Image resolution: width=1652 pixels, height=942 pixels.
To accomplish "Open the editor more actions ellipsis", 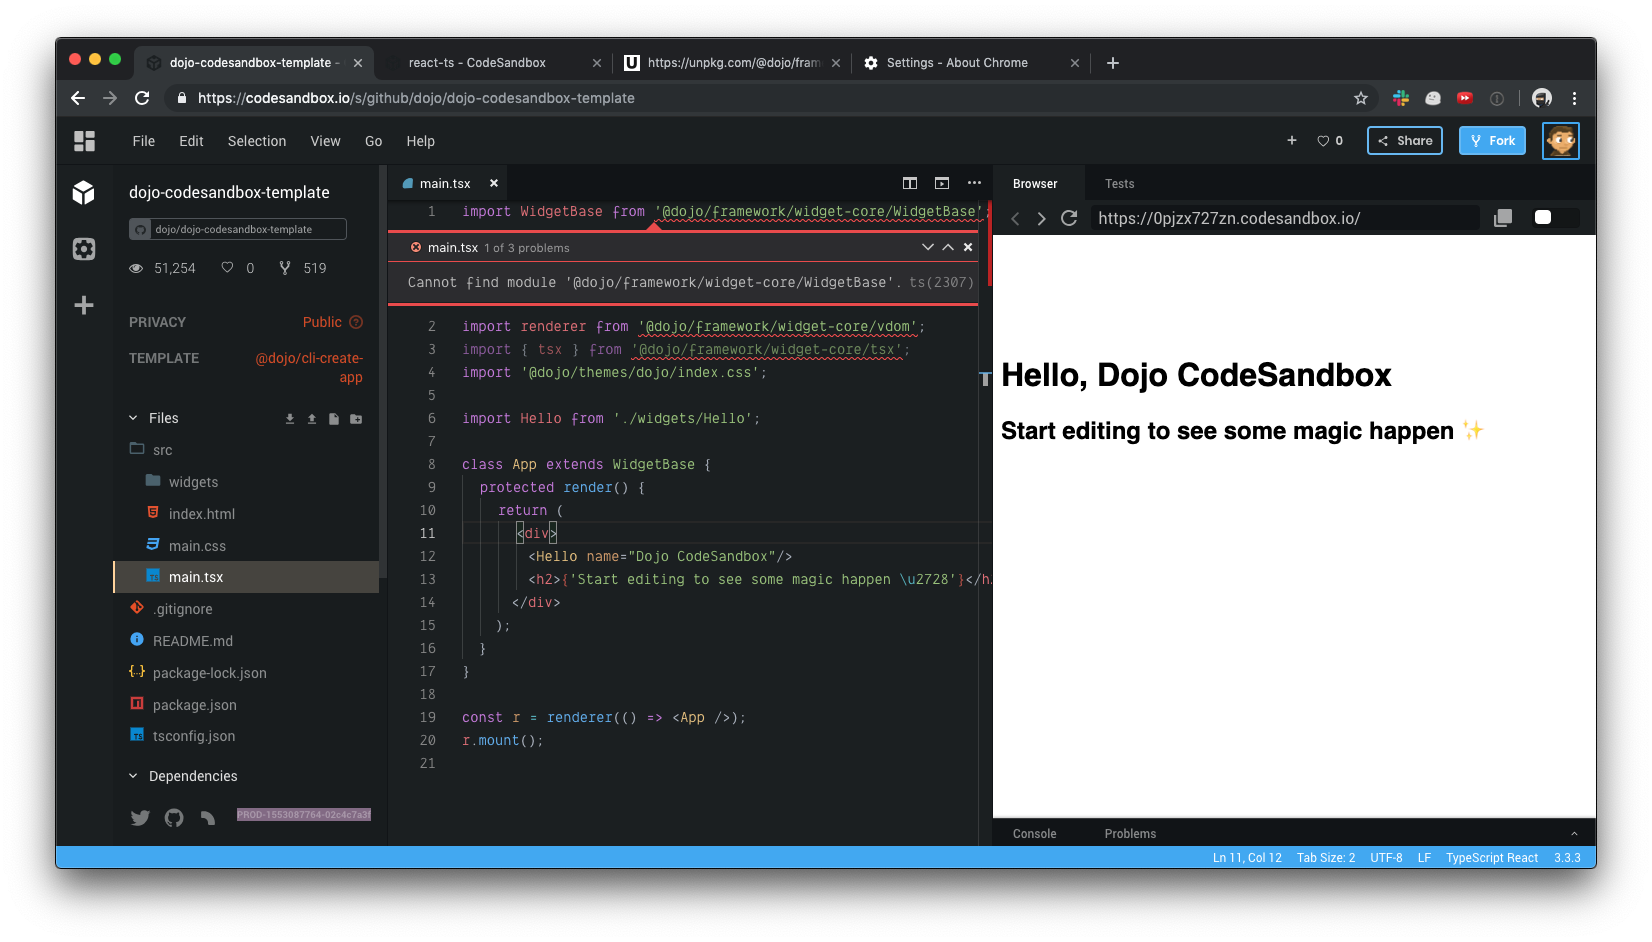I will [x=974, y=183].
